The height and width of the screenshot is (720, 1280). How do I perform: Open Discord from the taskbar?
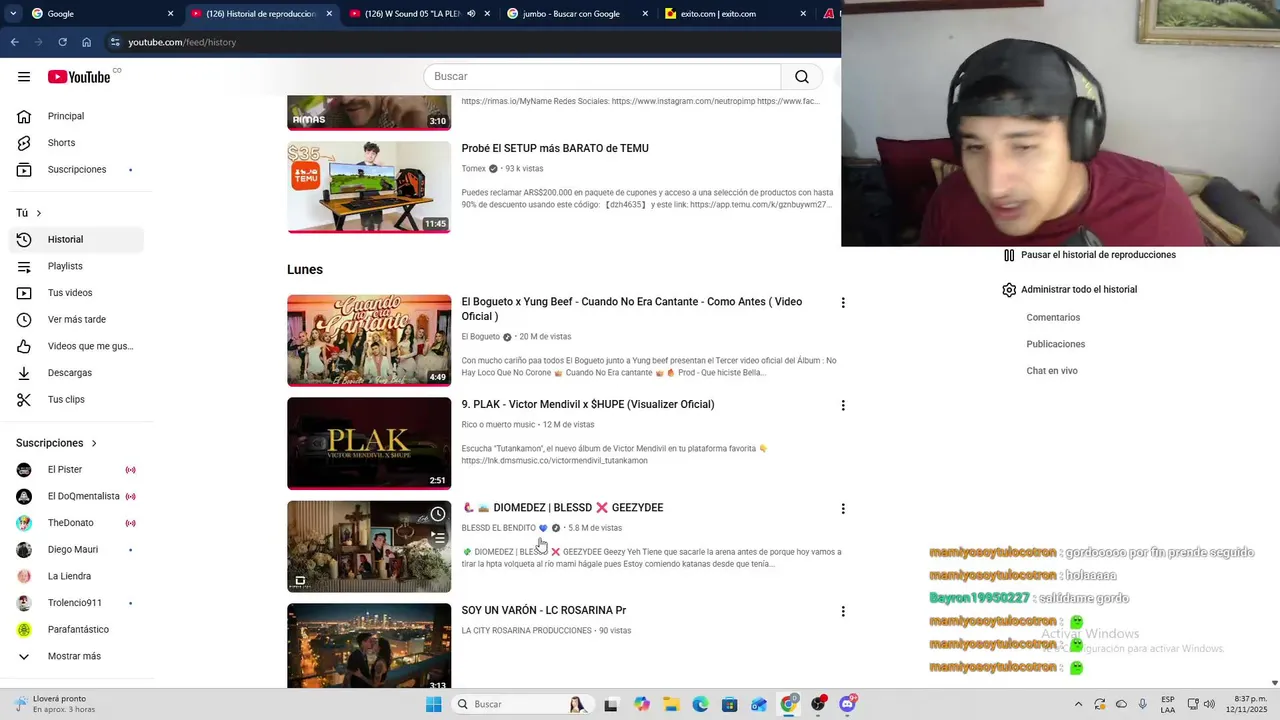coord(848,704)
